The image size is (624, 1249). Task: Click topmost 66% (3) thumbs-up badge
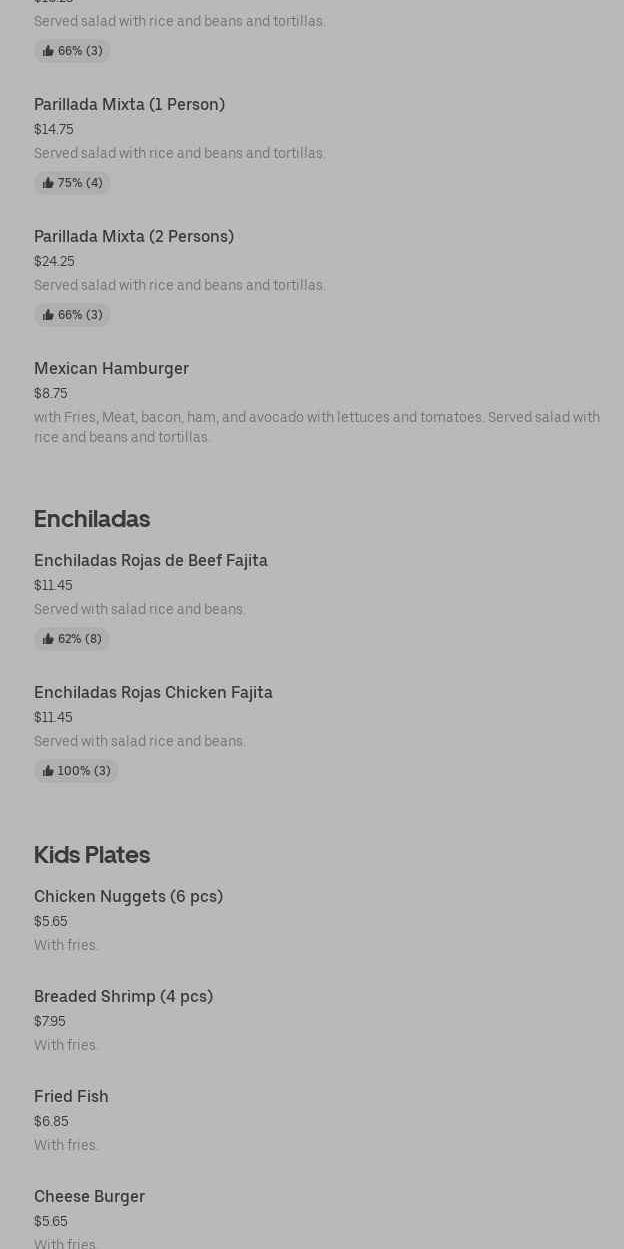(72, 51)
